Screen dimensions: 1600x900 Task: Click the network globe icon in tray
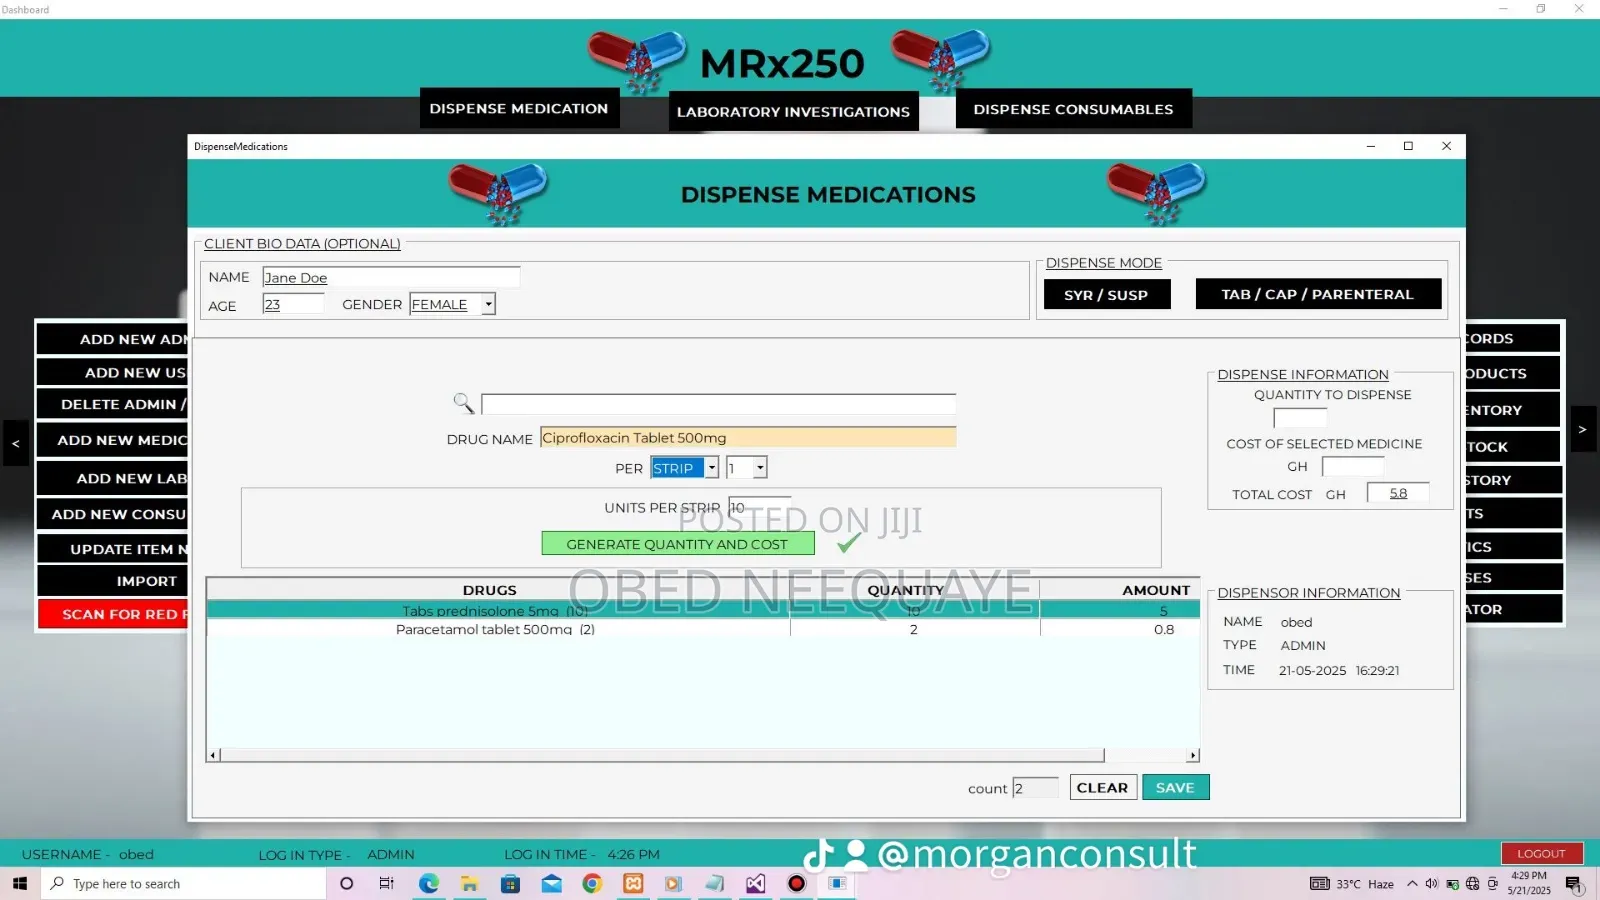(1472, 883)
